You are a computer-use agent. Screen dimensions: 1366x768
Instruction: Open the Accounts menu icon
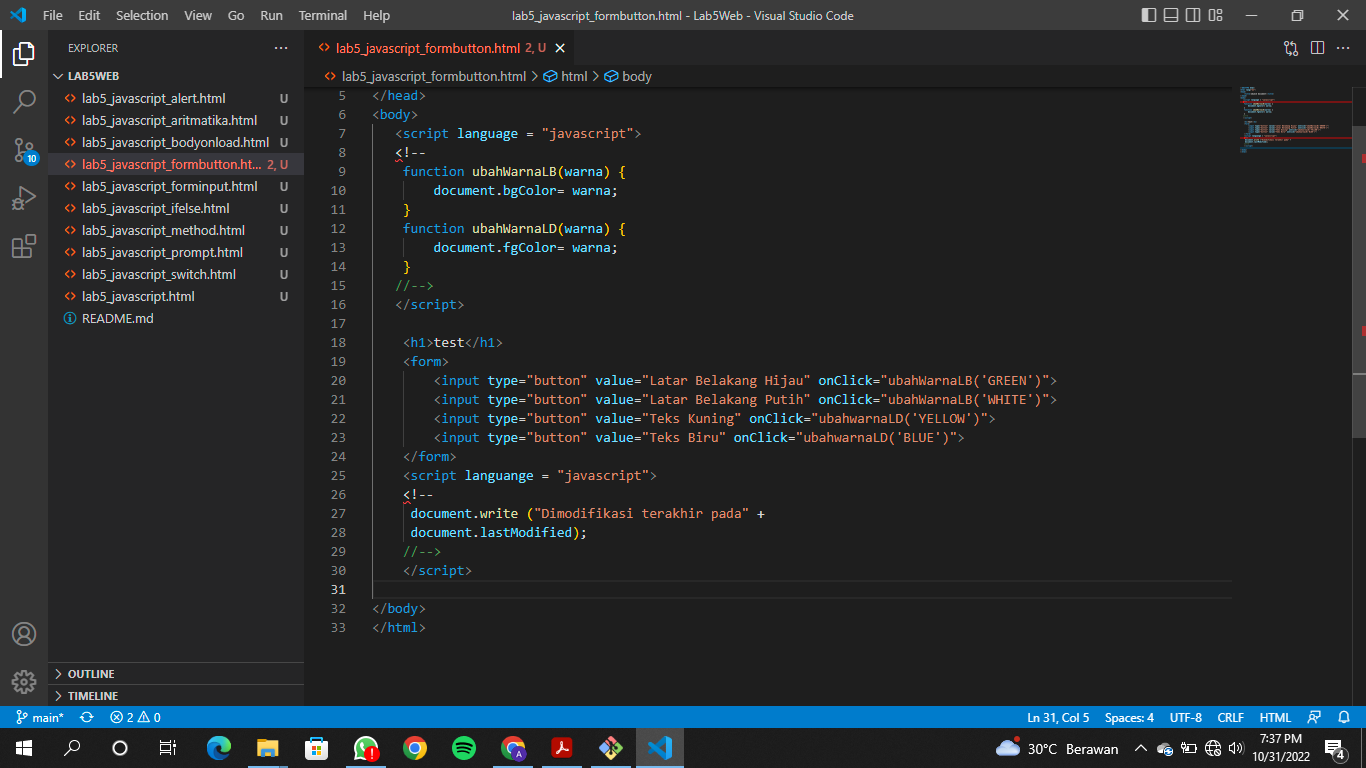coord(24,634)
